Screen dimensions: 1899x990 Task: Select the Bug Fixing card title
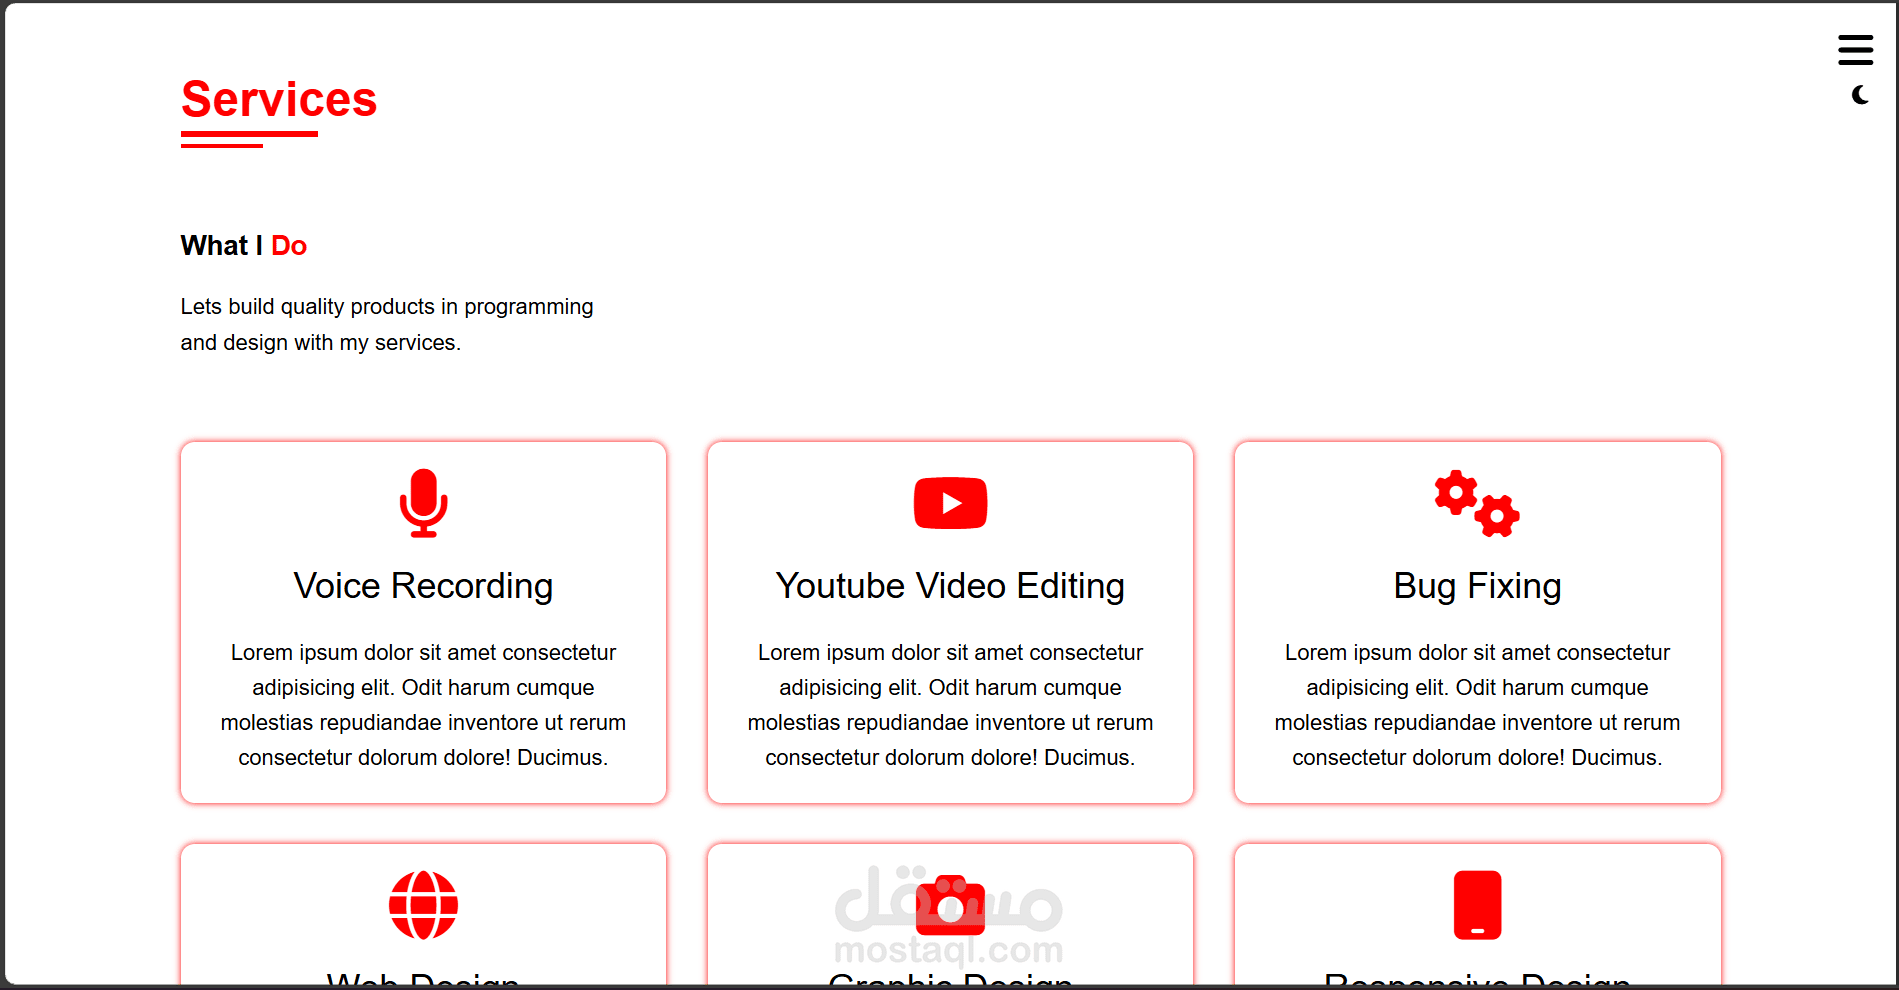click(1477, 587)
